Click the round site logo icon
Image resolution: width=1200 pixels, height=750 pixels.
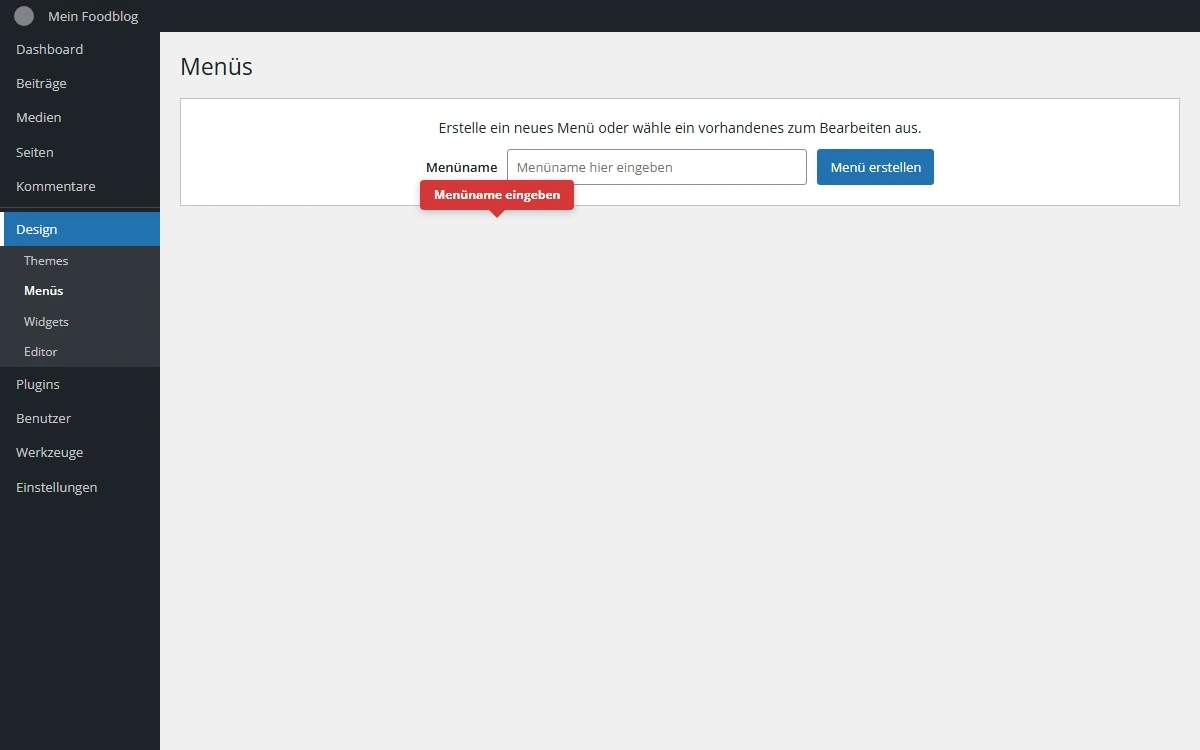(x=24, y=16)
